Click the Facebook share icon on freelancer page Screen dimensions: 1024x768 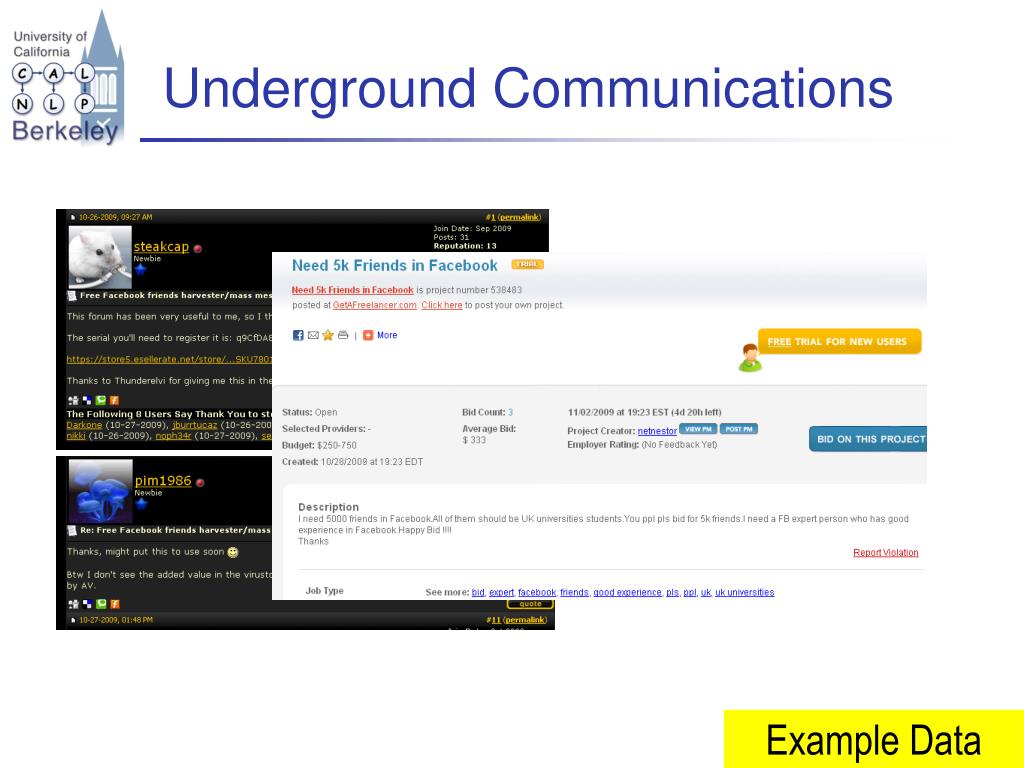pyautogui.click(x=298, y=335)
